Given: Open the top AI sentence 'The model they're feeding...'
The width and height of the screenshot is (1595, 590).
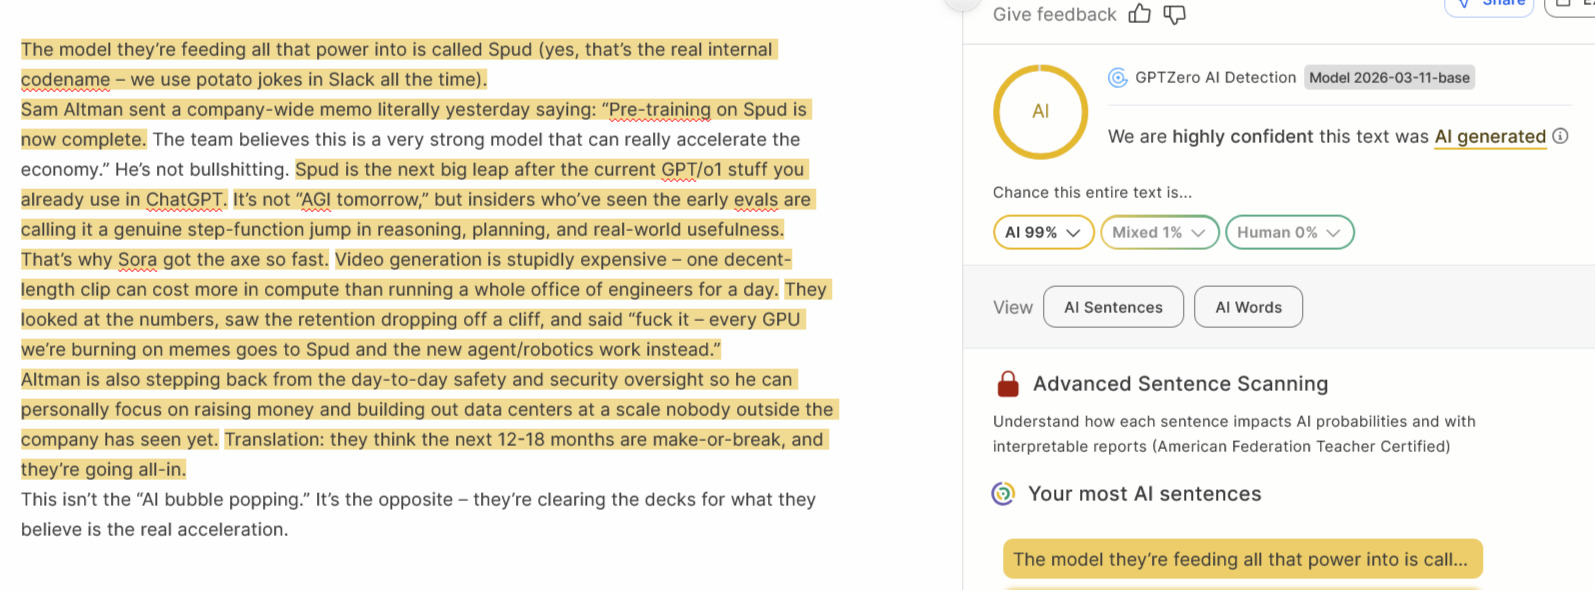Looking at the screenshot, I should click(x=1242, y=559).
